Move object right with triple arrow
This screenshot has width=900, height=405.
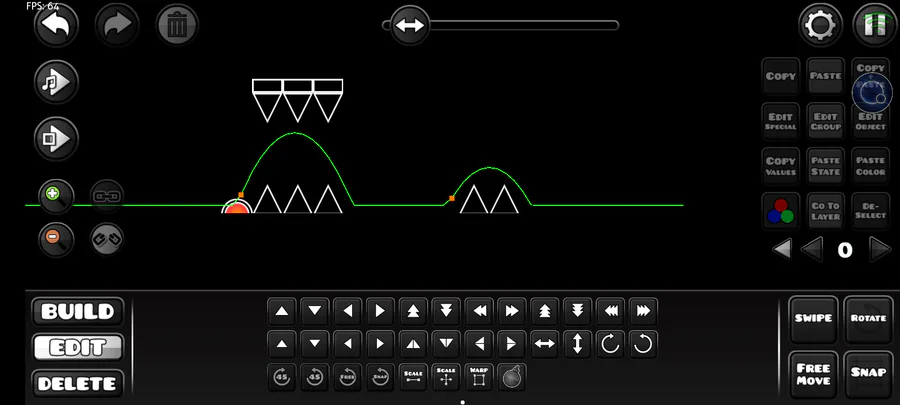(643, 311)
